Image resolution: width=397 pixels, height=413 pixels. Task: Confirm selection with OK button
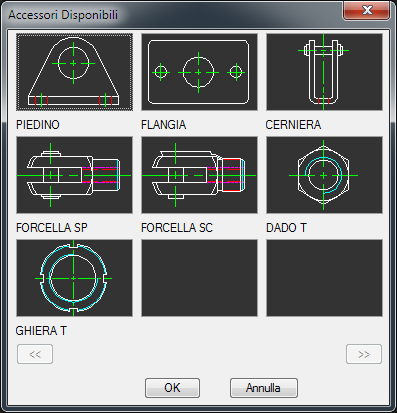(x=172, y=388)
